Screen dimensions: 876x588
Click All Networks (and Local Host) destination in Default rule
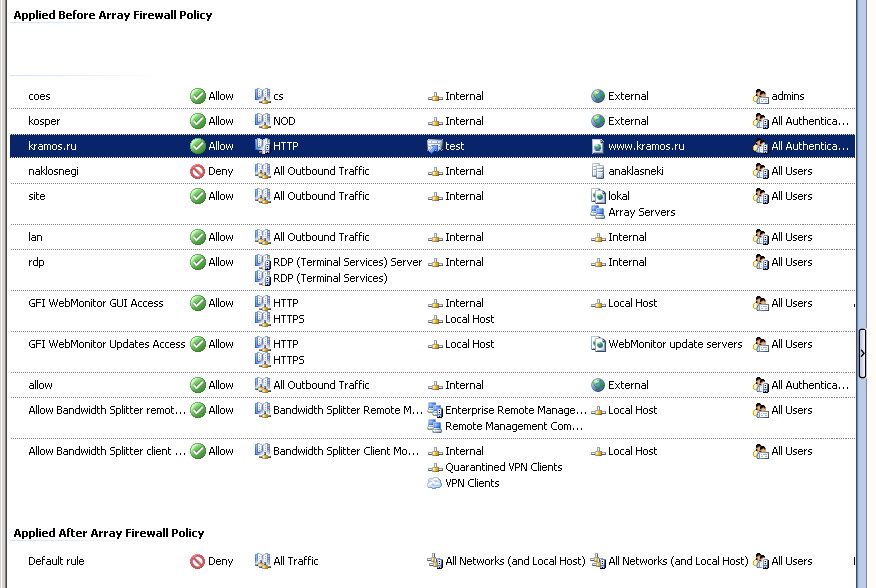point(678,561)
